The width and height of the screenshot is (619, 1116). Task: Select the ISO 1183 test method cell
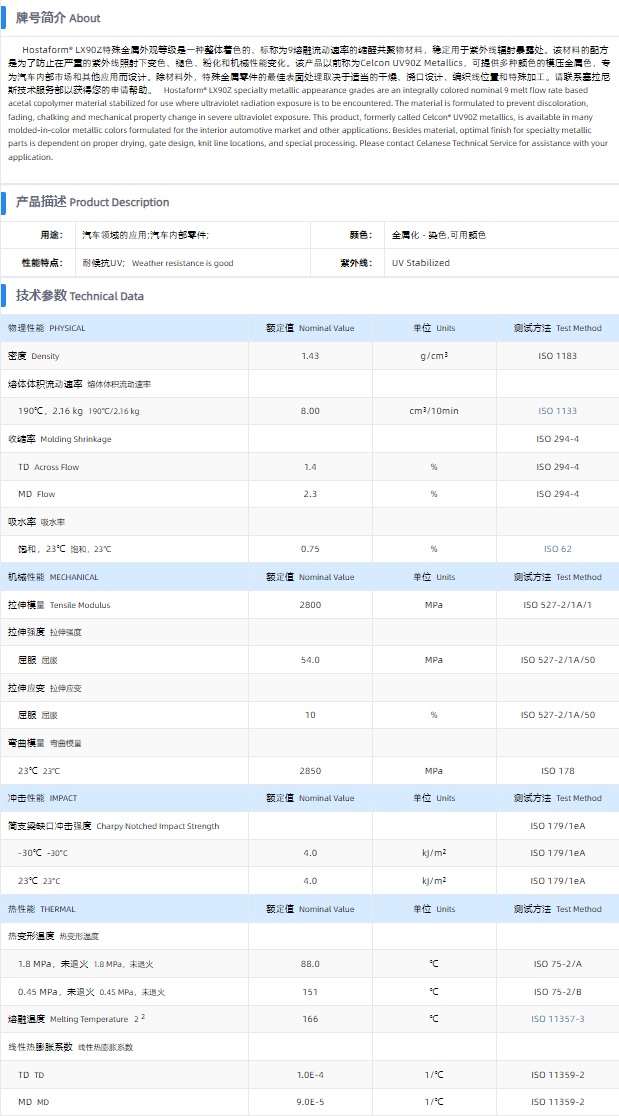click(x=558, y=356)
